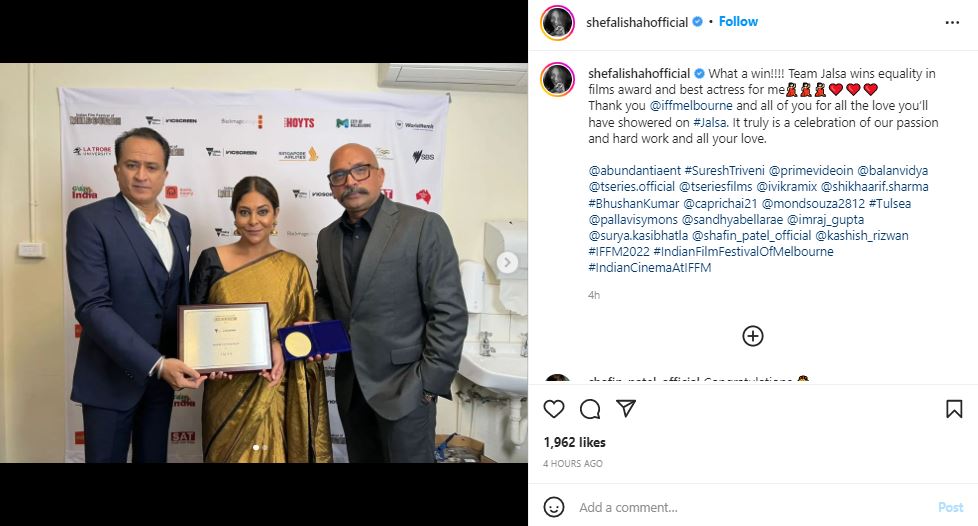The height and width of the screenshot is (526, 978).
Task: Open the #IndianFilmFestivalOfMelbourne hashtag
Action: [x=743, y=251]
